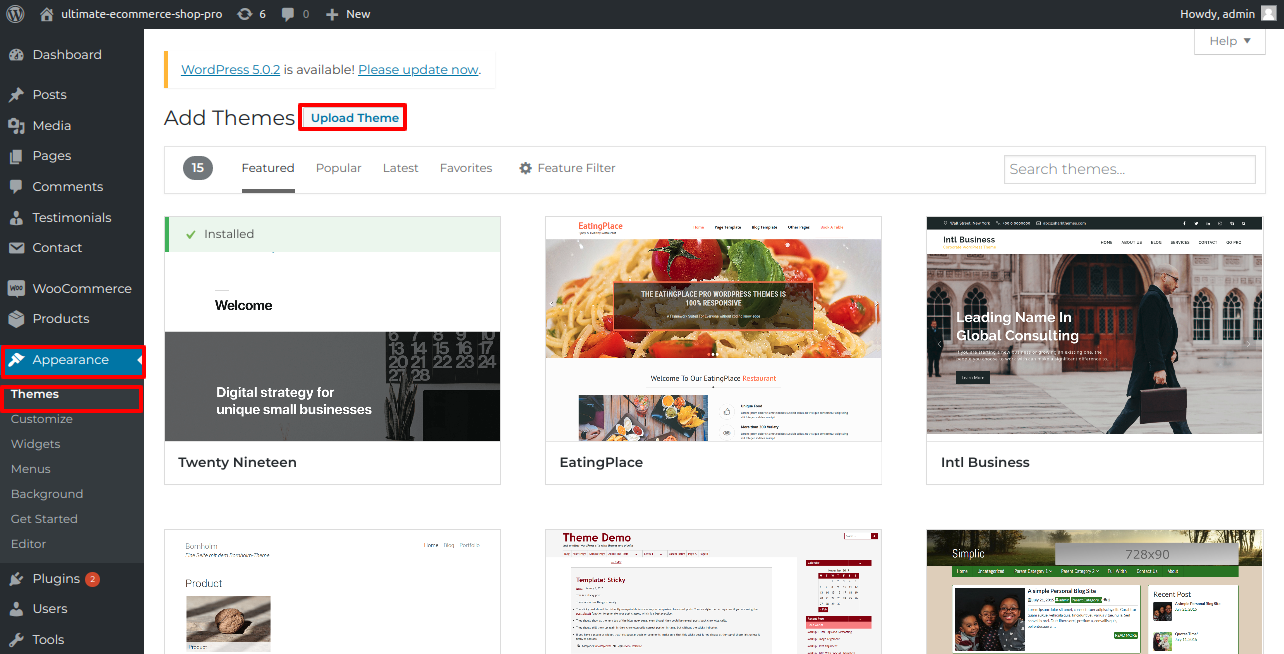Click the Please update now link
The width and height of the screenshot is (1284, 654).
(x=418, y=70)
